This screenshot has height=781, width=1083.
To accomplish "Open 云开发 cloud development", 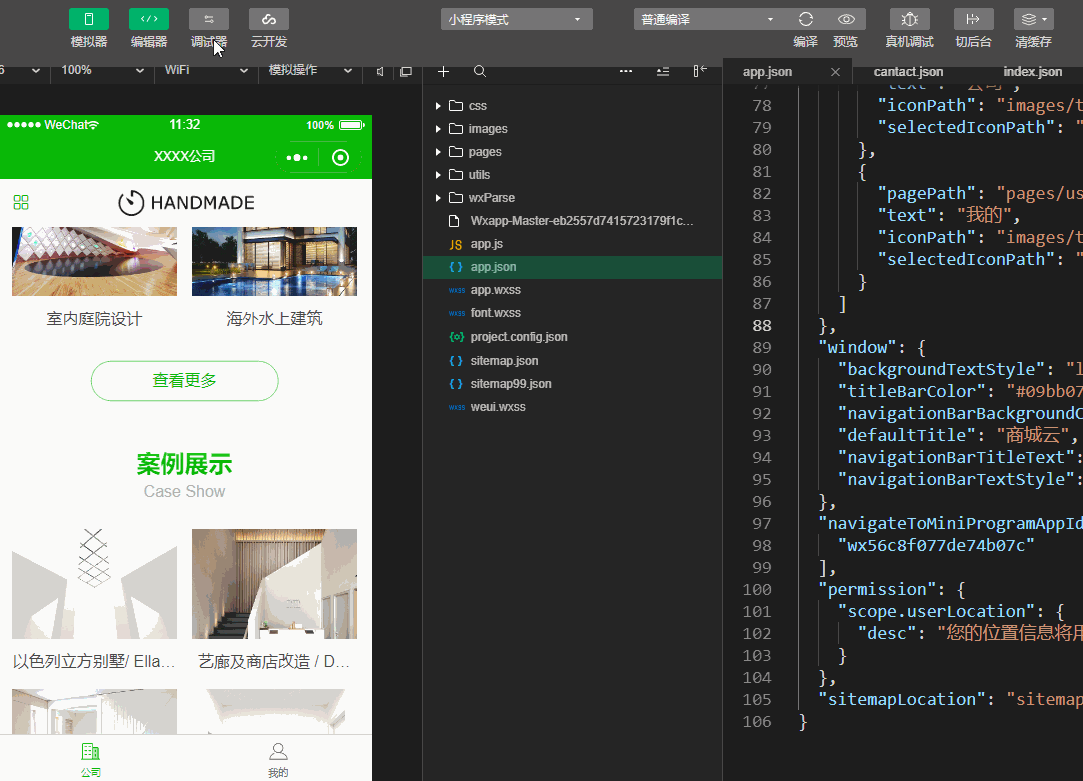I will click(269, 19).
